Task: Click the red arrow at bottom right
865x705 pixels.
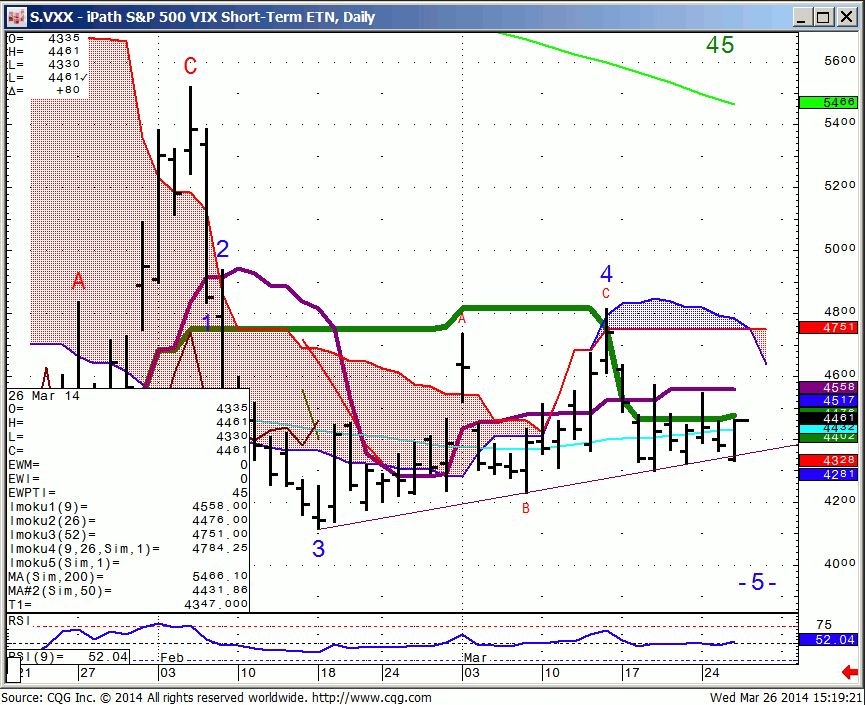Action: point(850,671)
